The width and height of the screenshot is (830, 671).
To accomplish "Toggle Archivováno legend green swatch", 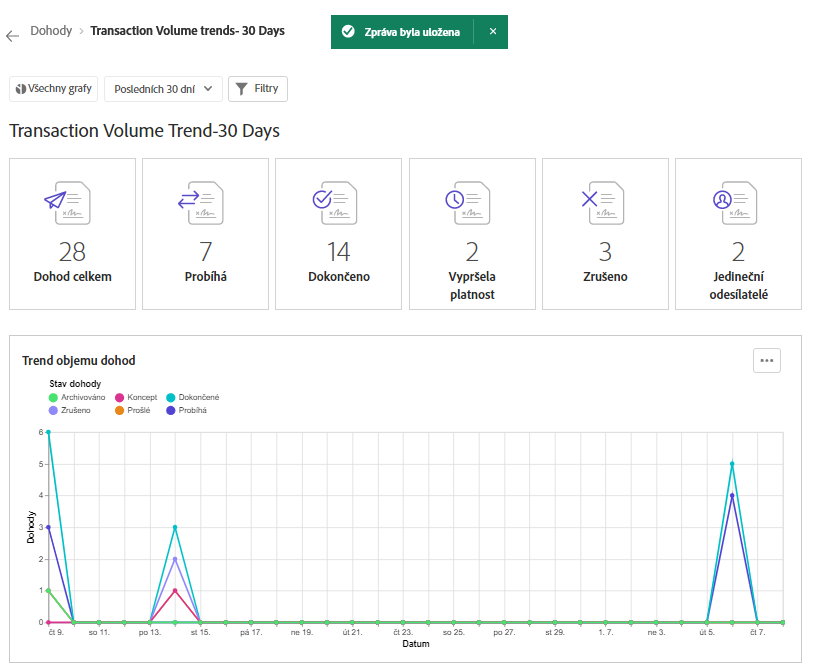I will coord(53,397).
